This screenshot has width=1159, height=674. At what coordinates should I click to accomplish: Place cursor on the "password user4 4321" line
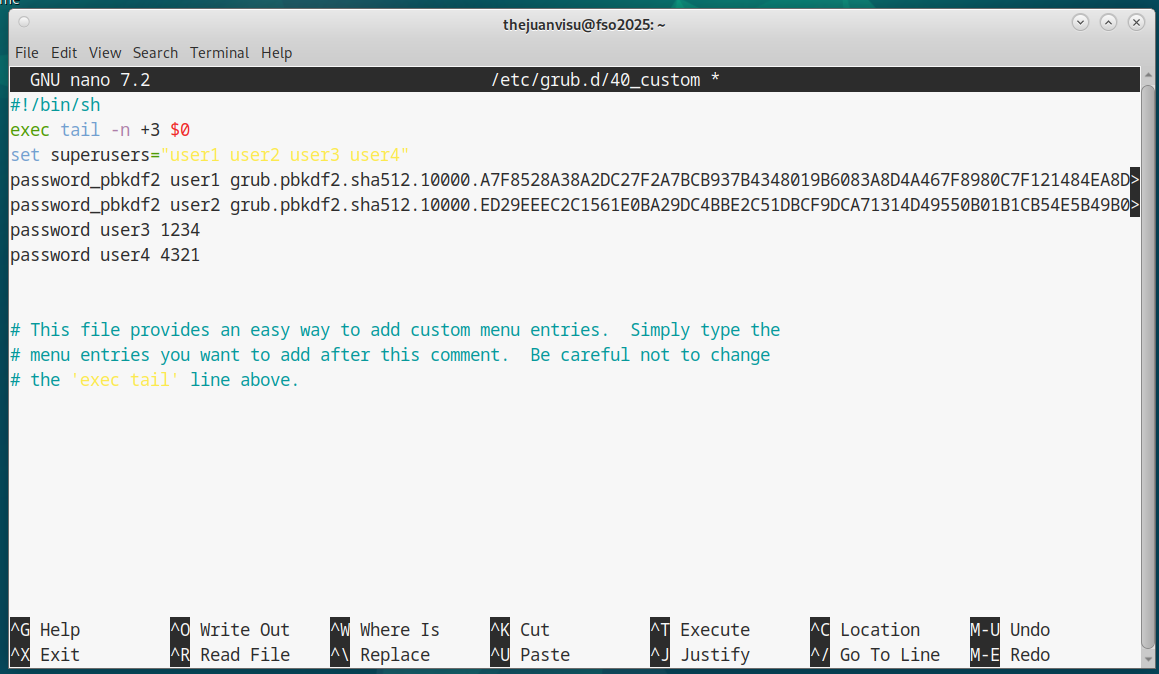(x=104, y=255)
